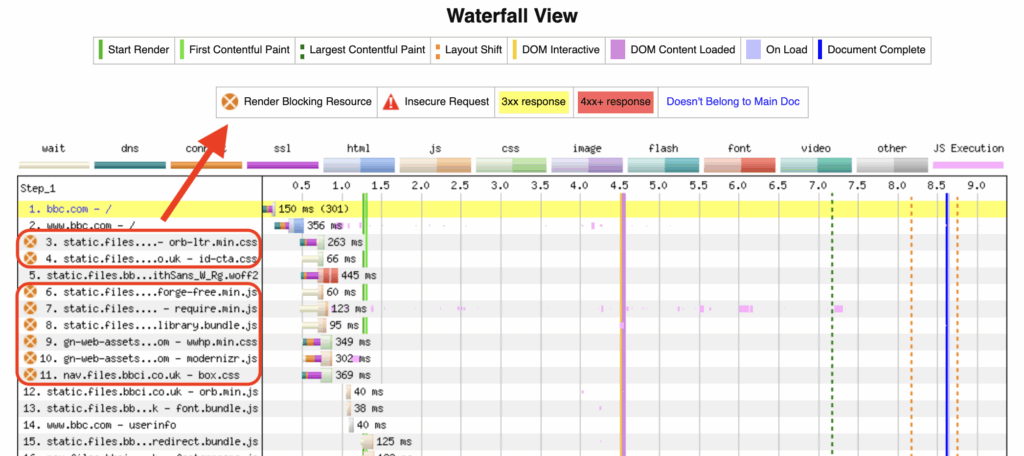Open request 13 font.bundle.js

pos(140,409)
